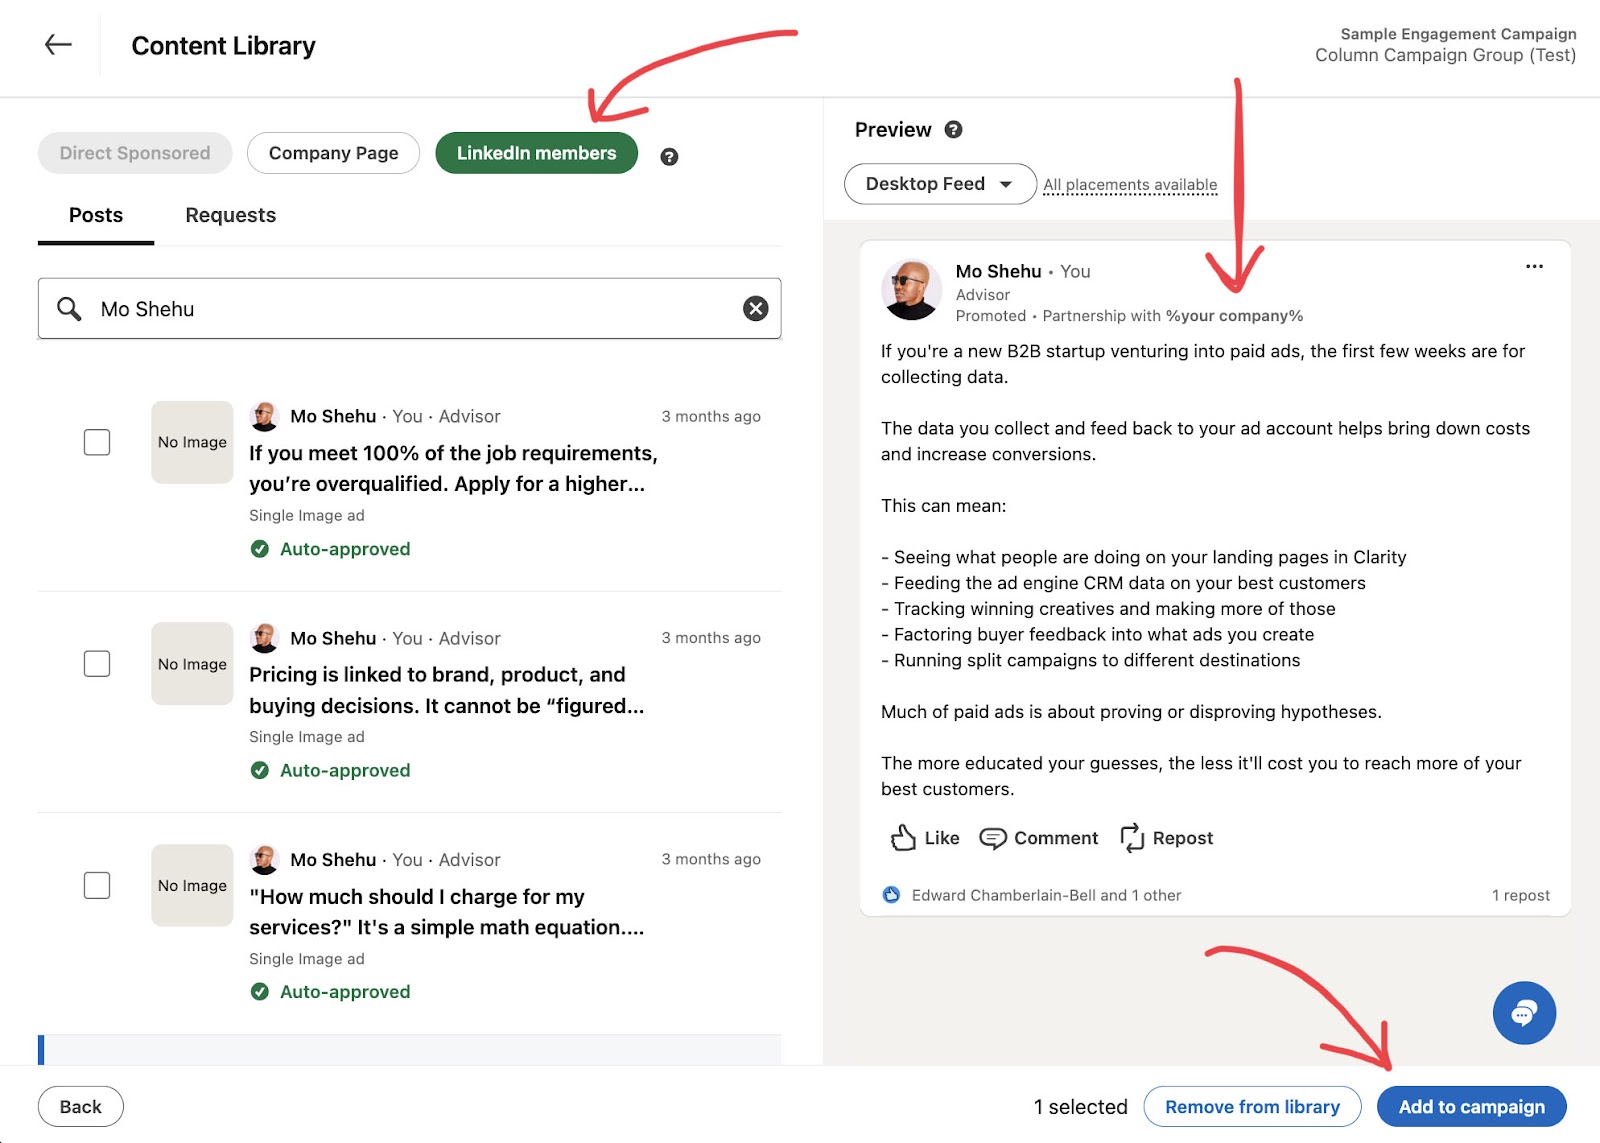Open the Desktop Feed placement dropdown
Screen dimensions: 1600x1143
click(939, 184)
